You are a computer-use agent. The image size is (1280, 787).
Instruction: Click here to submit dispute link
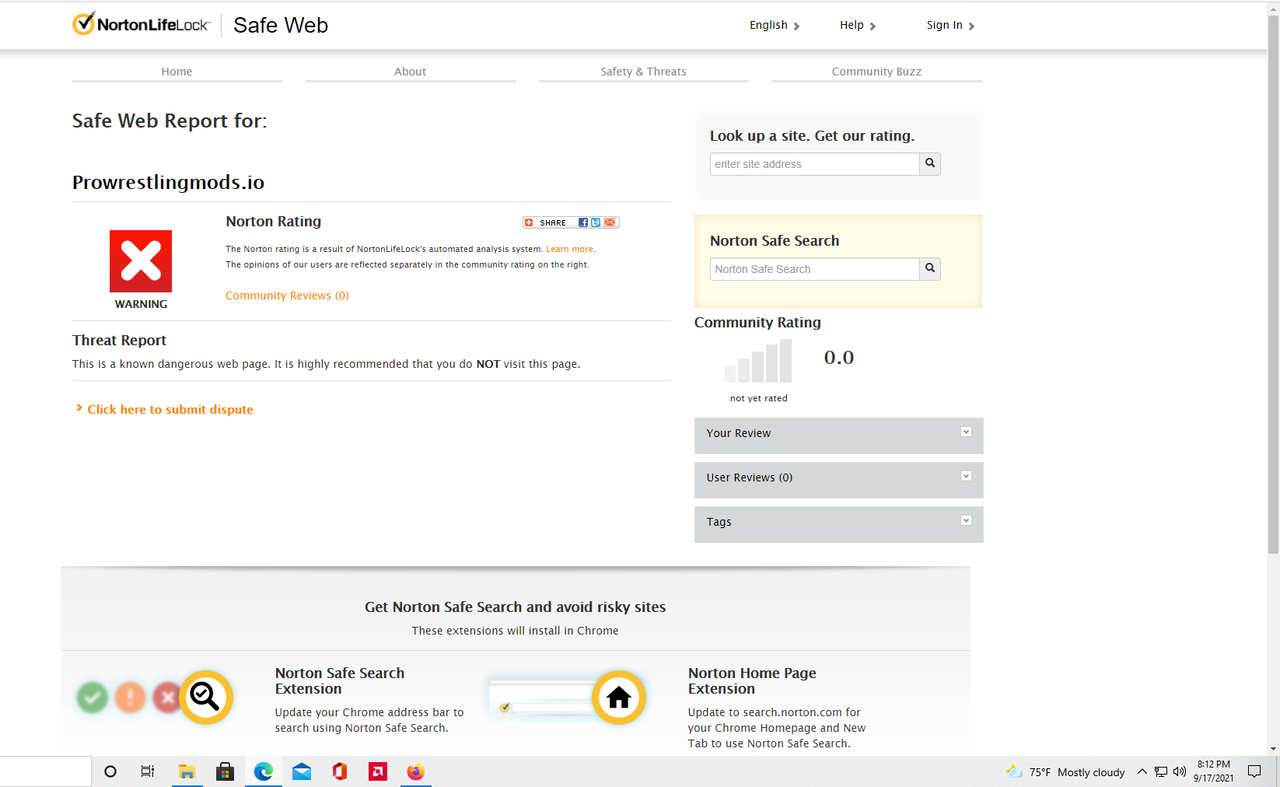170,409
